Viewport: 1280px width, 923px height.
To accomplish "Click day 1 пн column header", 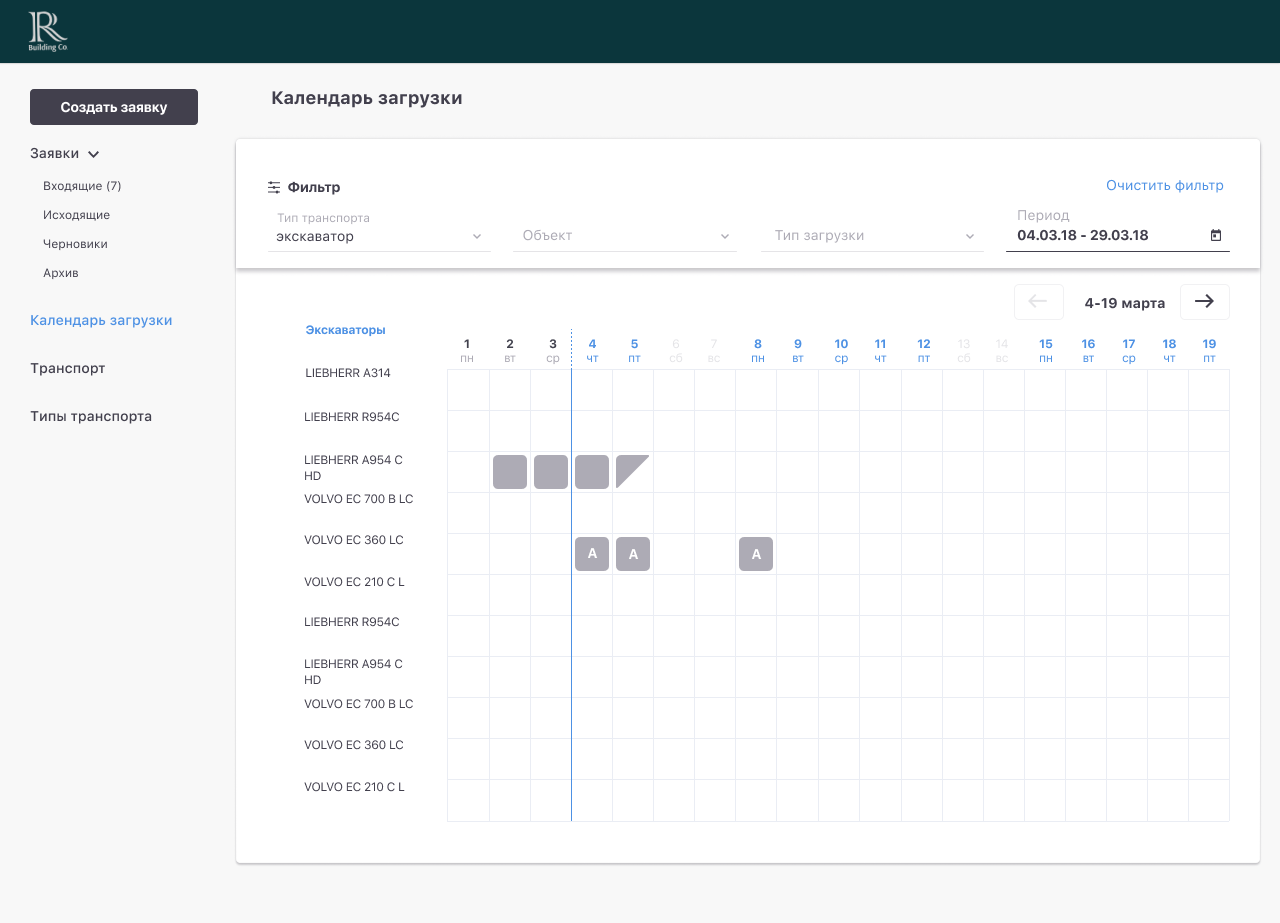I will [x=467, y=350].
